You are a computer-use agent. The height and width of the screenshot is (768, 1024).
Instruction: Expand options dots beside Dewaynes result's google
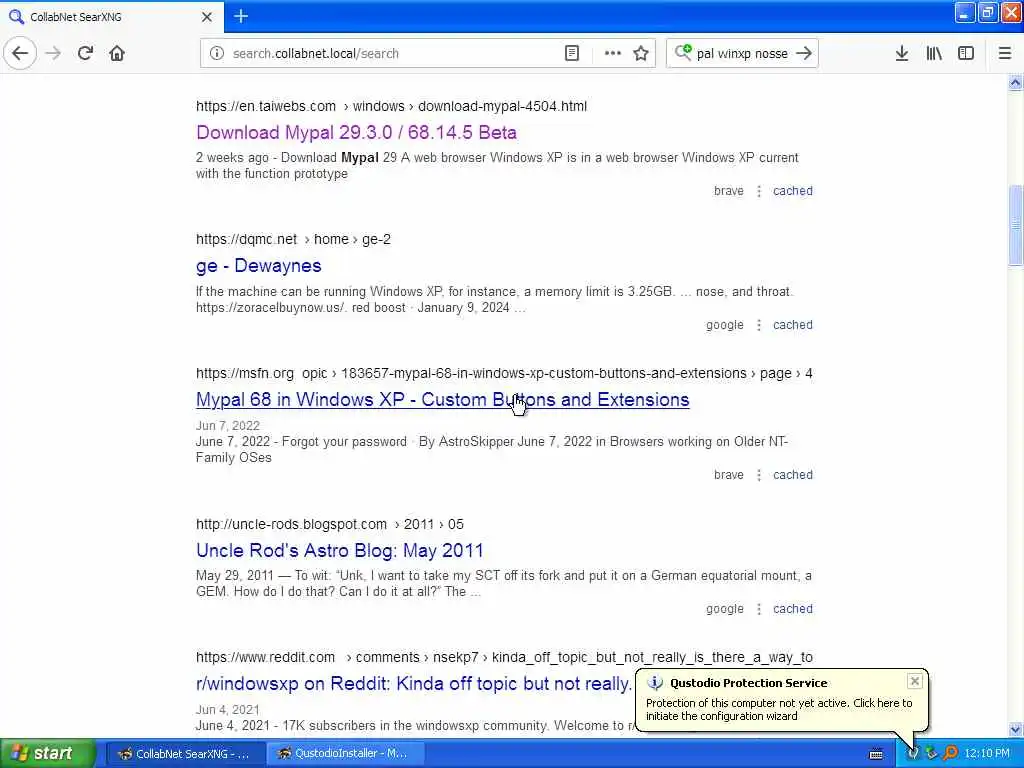(759, 325)
